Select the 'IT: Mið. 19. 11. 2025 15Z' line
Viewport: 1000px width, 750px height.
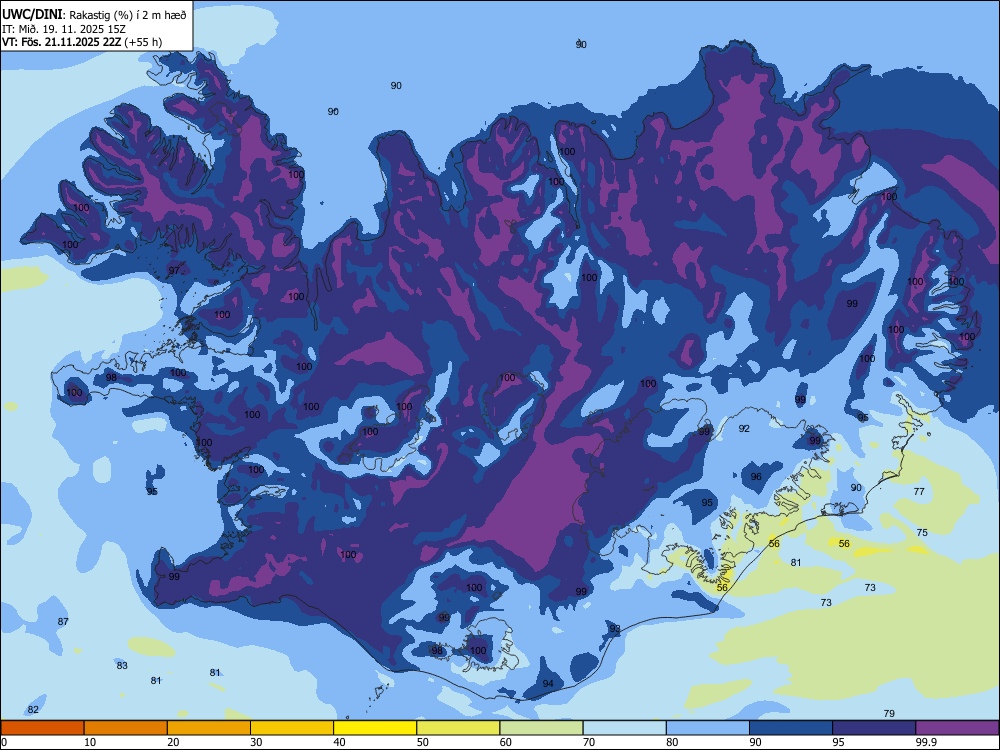click(64, 29)
